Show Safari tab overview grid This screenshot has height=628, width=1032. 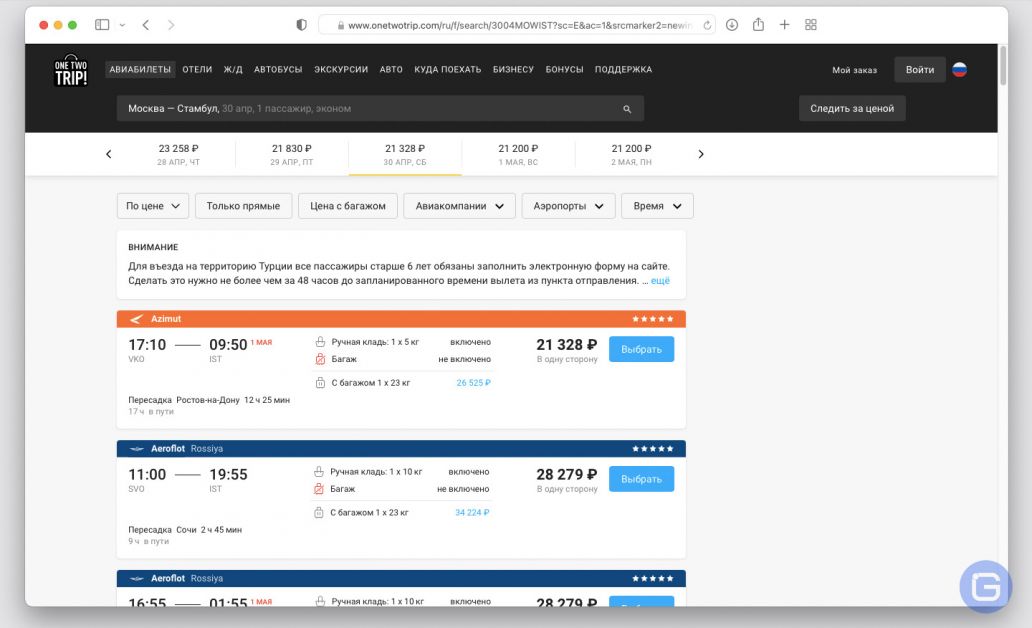(811, 25)
